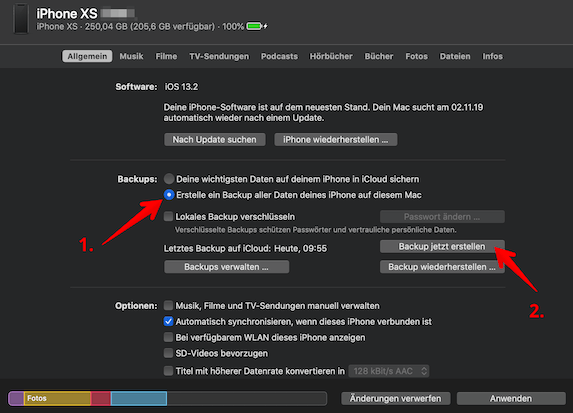
Task: Select backup on this Mac radio button
Action: (169, 195)
